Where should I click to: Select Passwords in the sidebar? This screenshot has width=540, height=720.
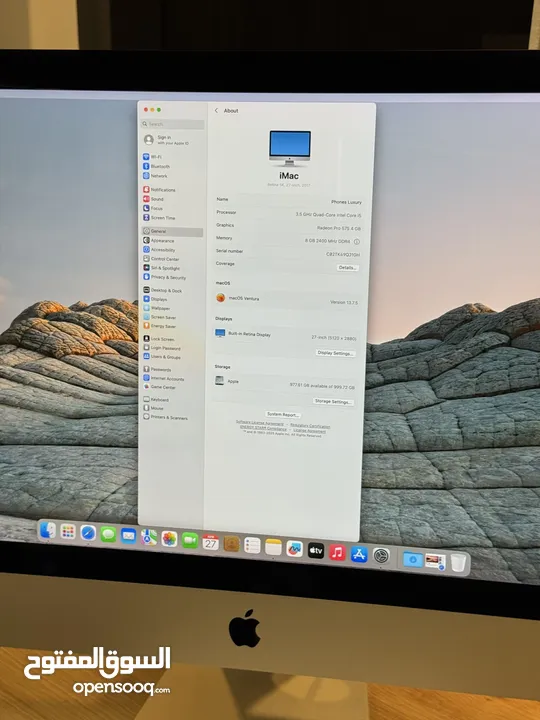pos(157,370)
